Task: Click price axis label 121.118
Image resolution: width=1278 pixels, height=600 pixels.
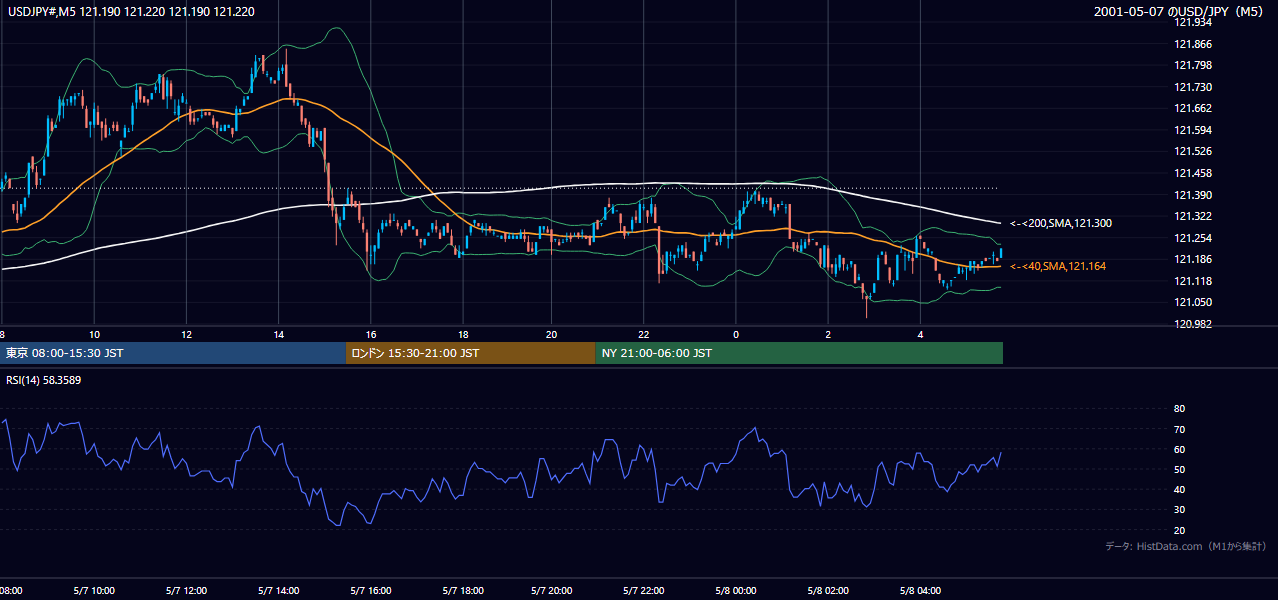Action: click(1191, 281)
